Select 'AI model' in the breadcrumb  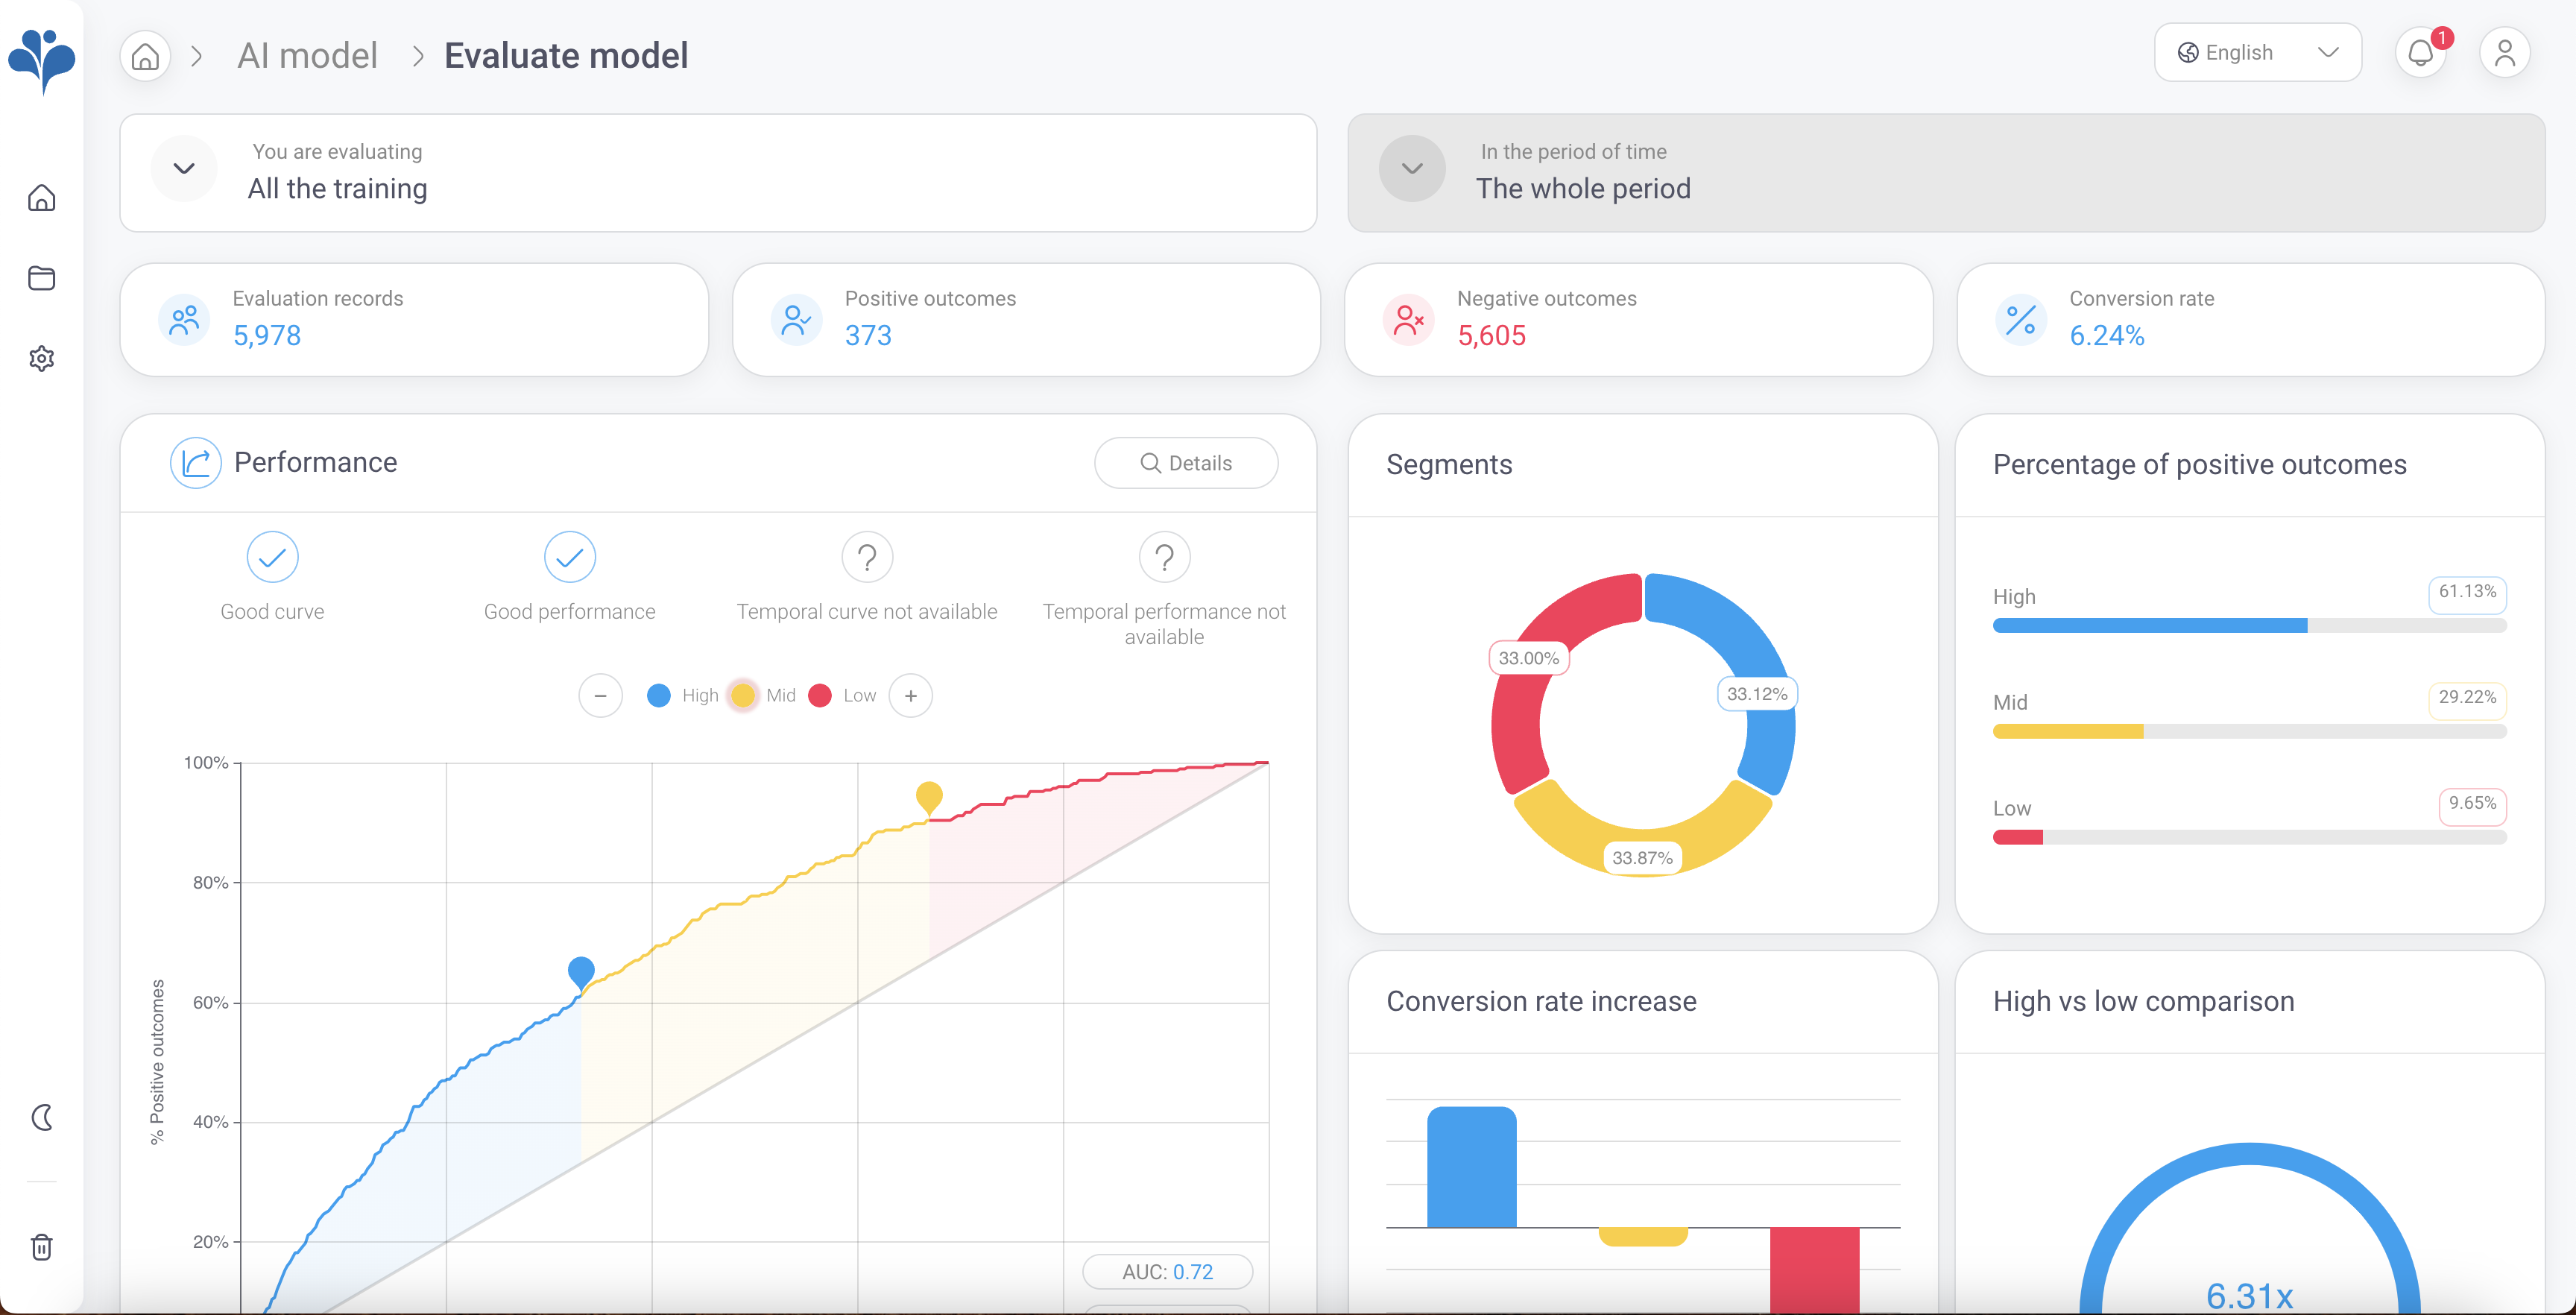[x=307, y=55]
